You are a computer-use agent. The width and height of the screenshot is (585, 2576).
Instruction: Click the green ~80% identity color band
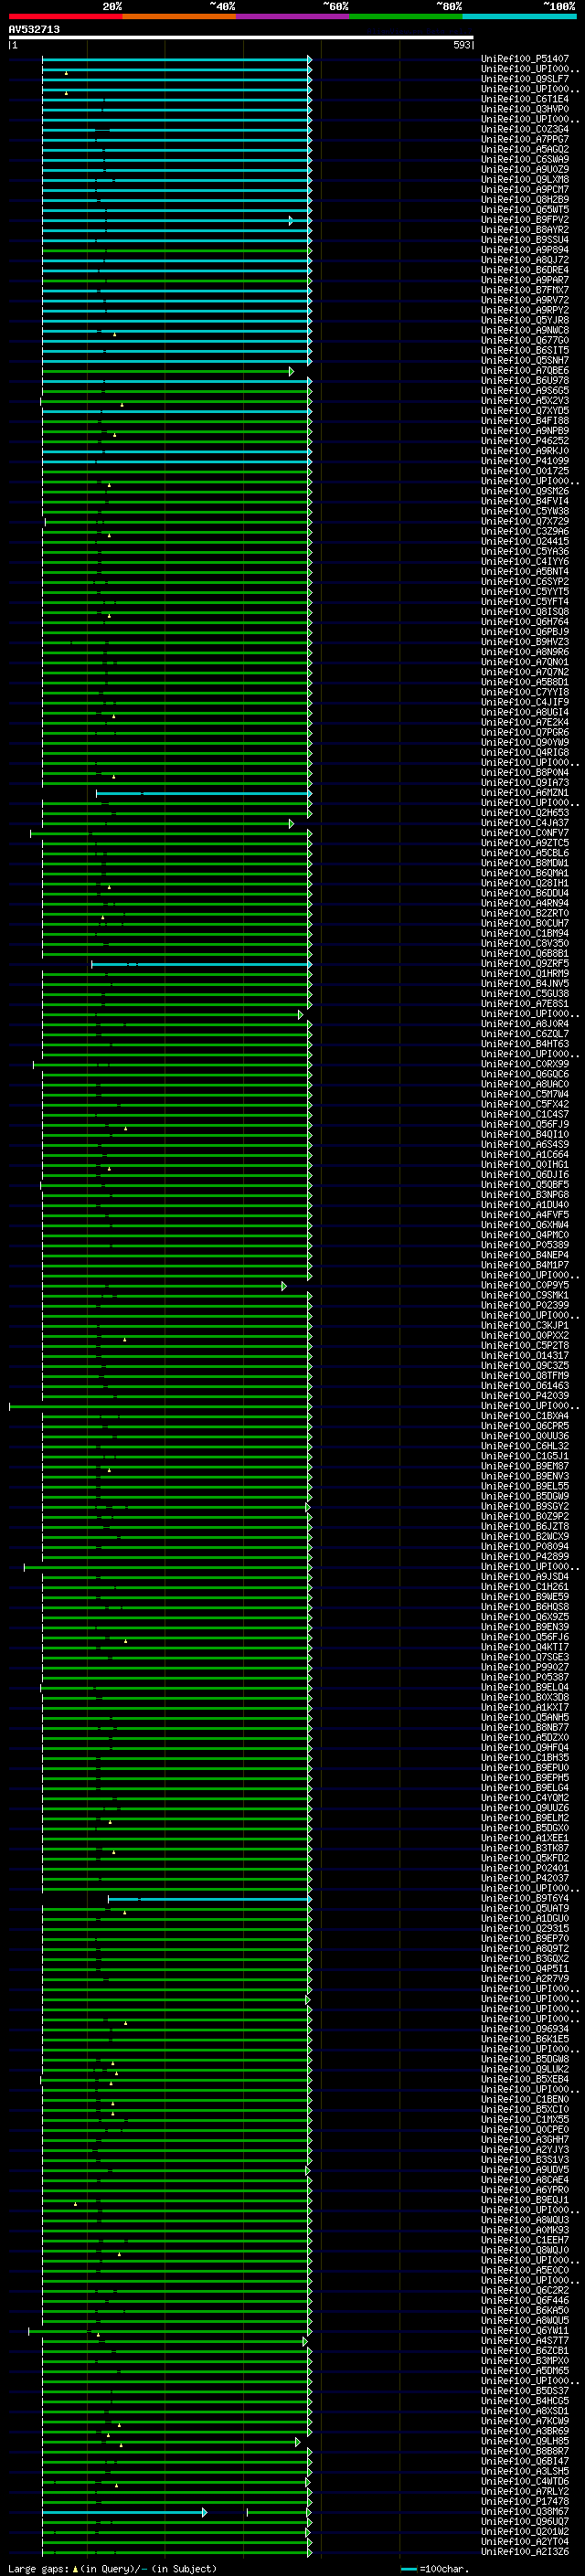pos(406,16)
